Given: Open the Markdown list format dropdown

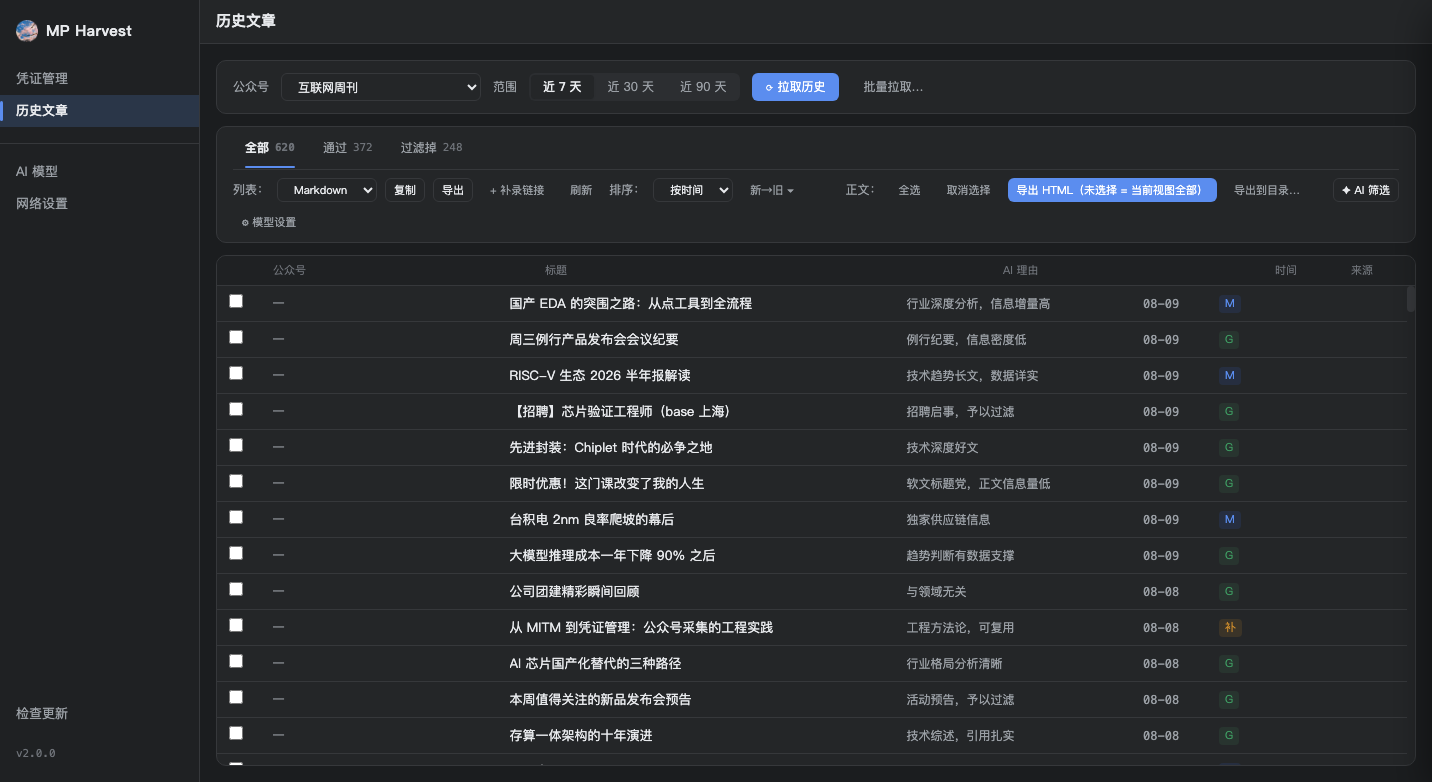Looking at the screenshot, I should click(327, 190).
